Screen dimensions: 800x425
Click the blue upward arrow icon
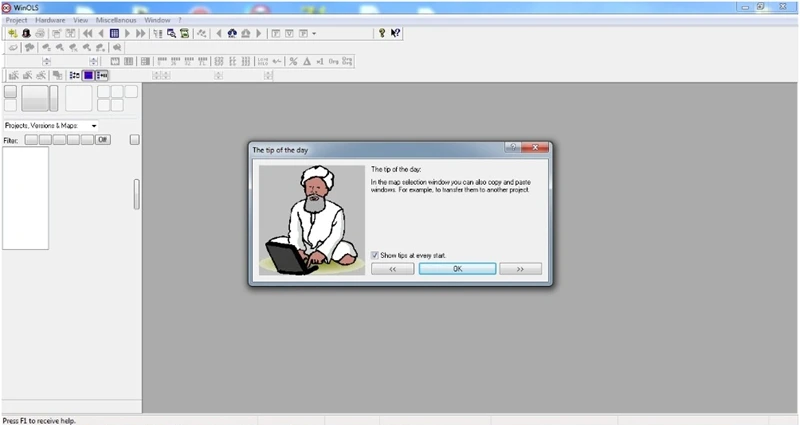[232, 33]
